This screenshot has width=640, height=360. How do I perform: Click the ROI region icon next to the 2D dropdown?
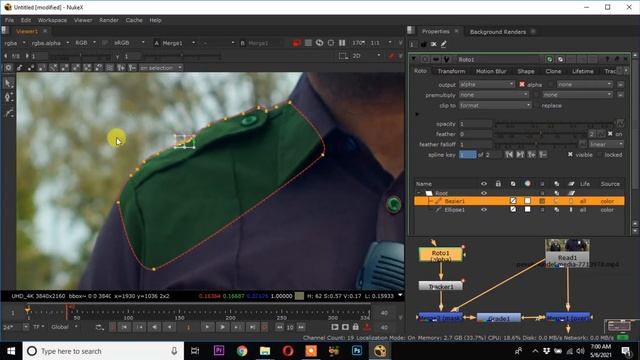point(343,56)
